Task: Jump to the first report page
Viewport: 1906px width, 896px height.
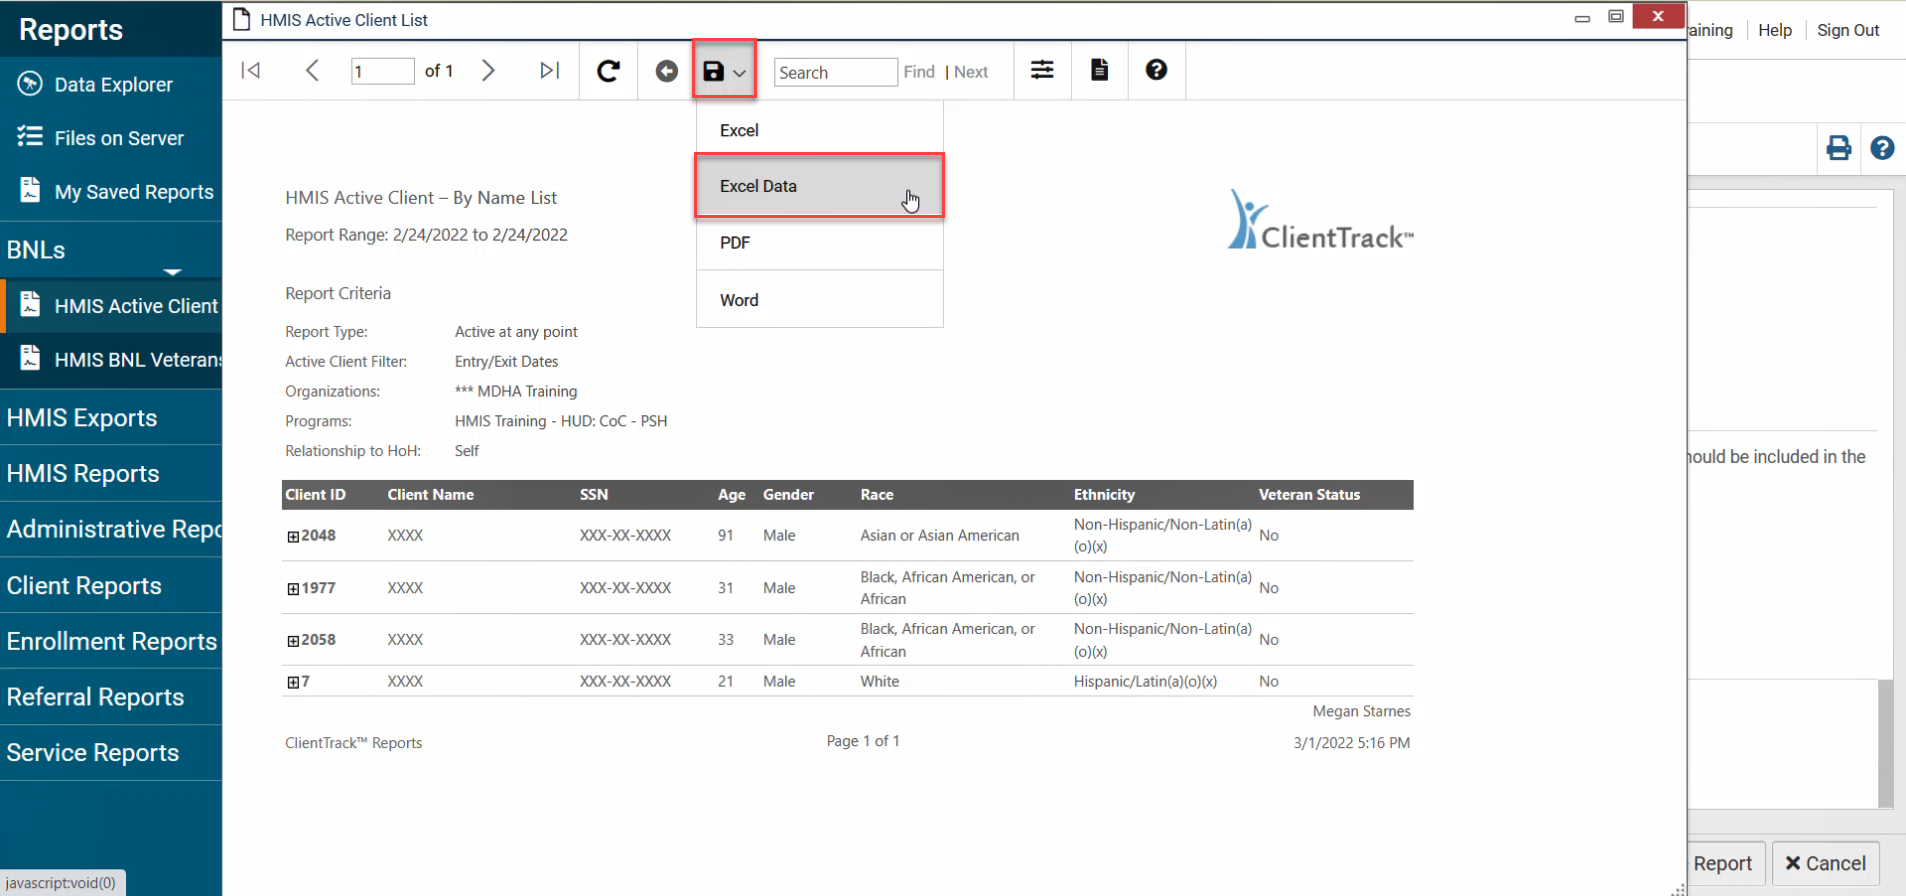Action: point(251,70)
